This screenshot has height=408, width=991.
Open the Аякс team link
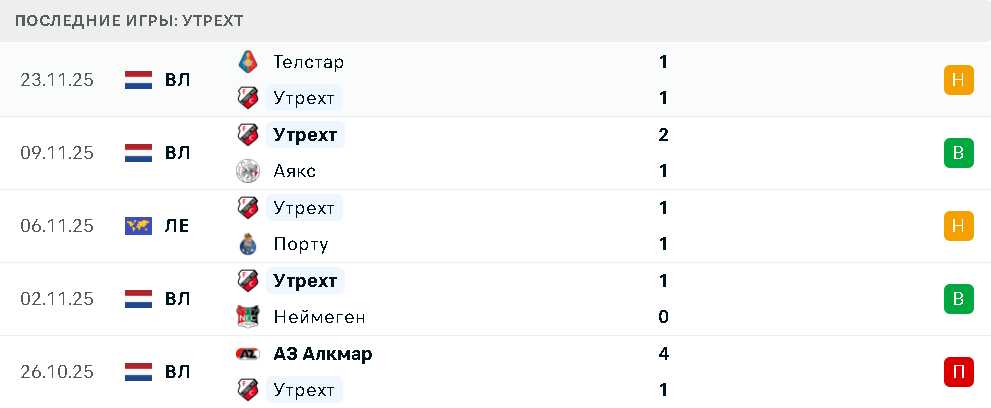tap(294, 171)
